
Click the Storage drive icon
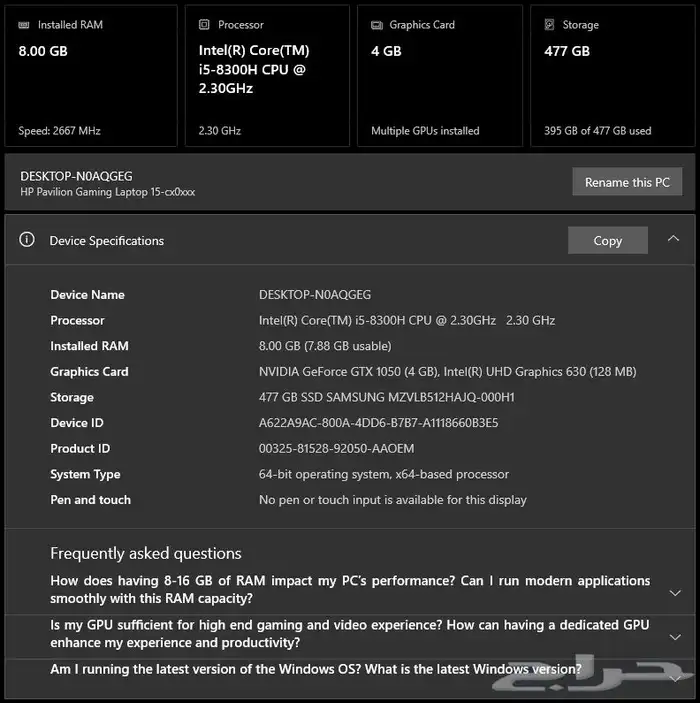pos(549,25)
